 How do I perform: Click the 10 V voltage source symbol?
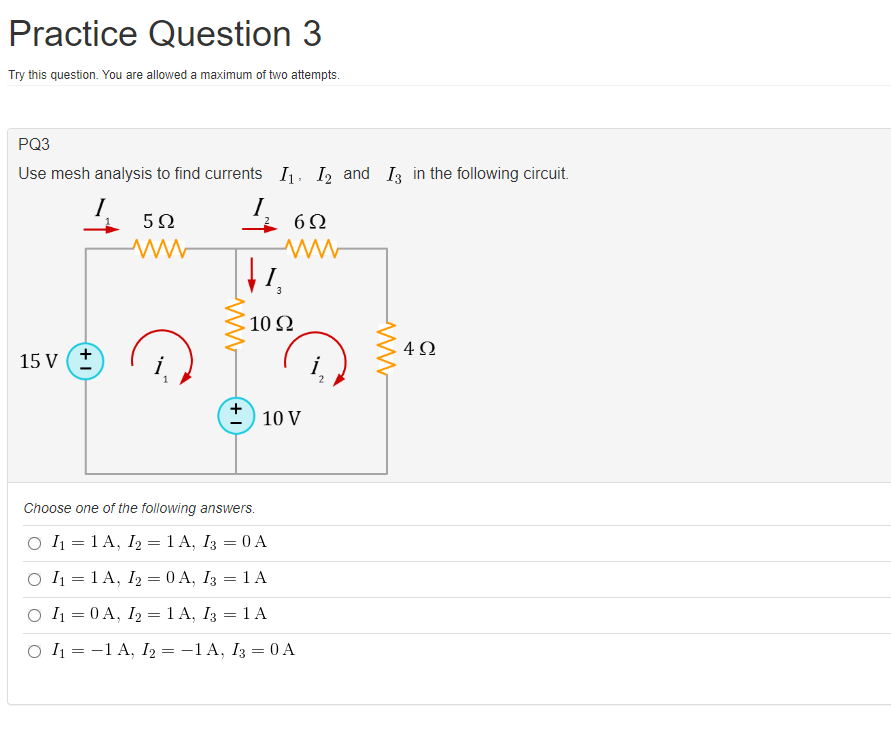(x=236, y=416)
